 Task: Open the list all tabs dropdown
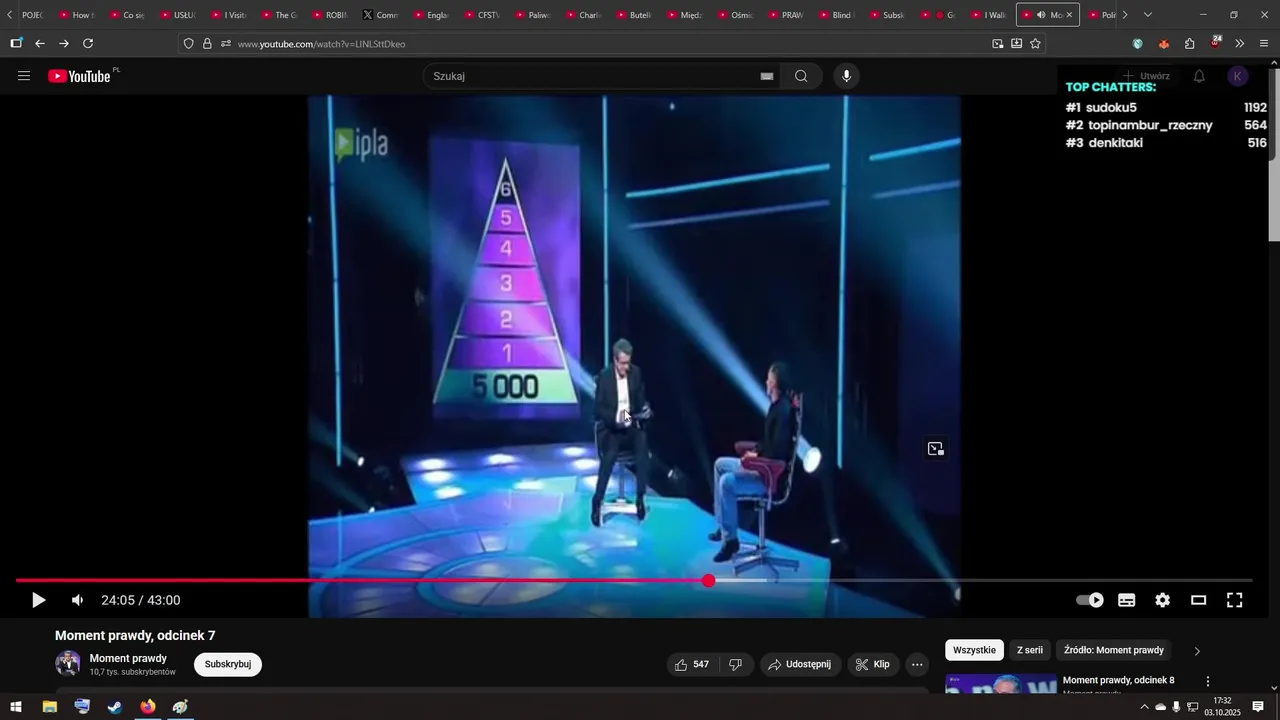1147,15
